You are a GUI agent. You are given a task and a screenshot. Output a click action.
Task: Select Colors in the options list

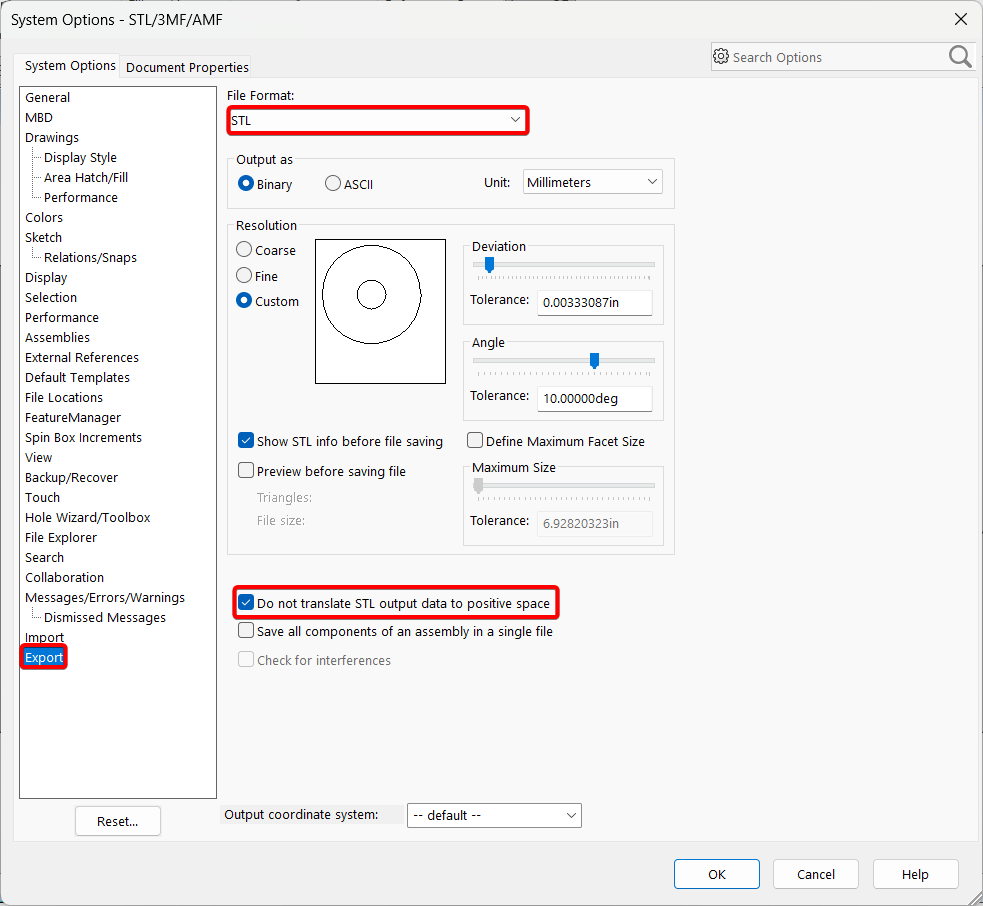click(x=44, y=218)
